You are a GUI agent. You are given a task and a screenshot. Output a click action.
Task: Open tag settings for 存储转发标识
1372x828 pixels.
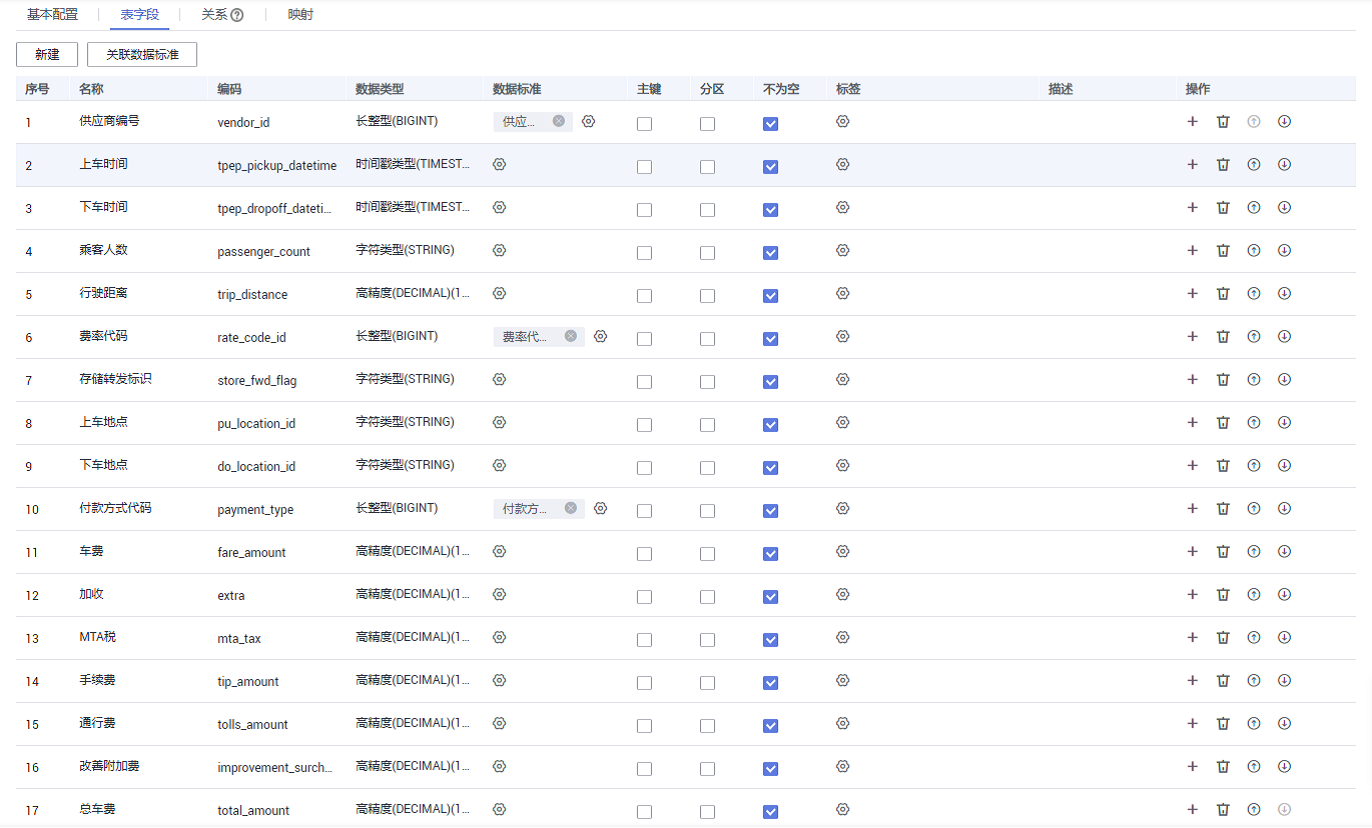pyautogui.click(x=843, y=380)
